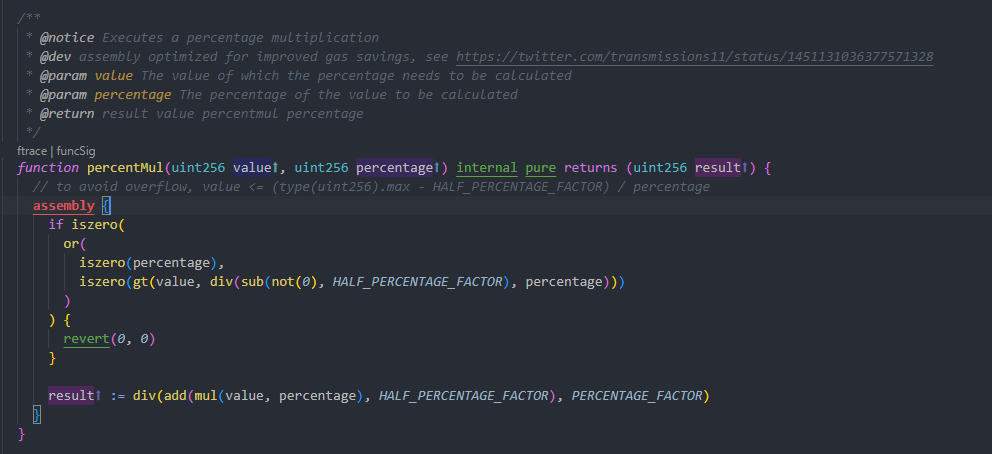Click the underlined pure keyword
The height and width of the screenshot is (454, 992).
coord(541,168)
